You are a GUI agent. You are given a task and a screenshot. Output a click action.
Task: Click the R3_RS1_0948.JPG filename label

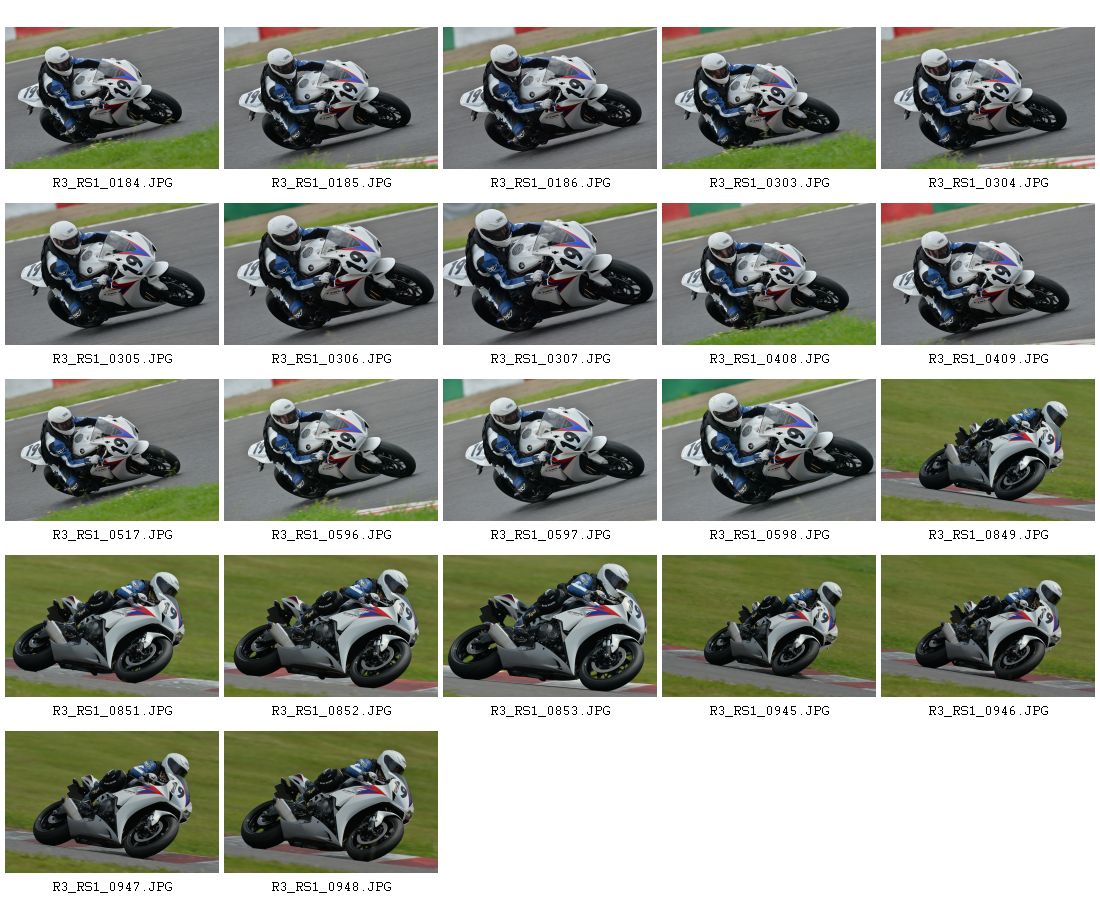(331, 887)
